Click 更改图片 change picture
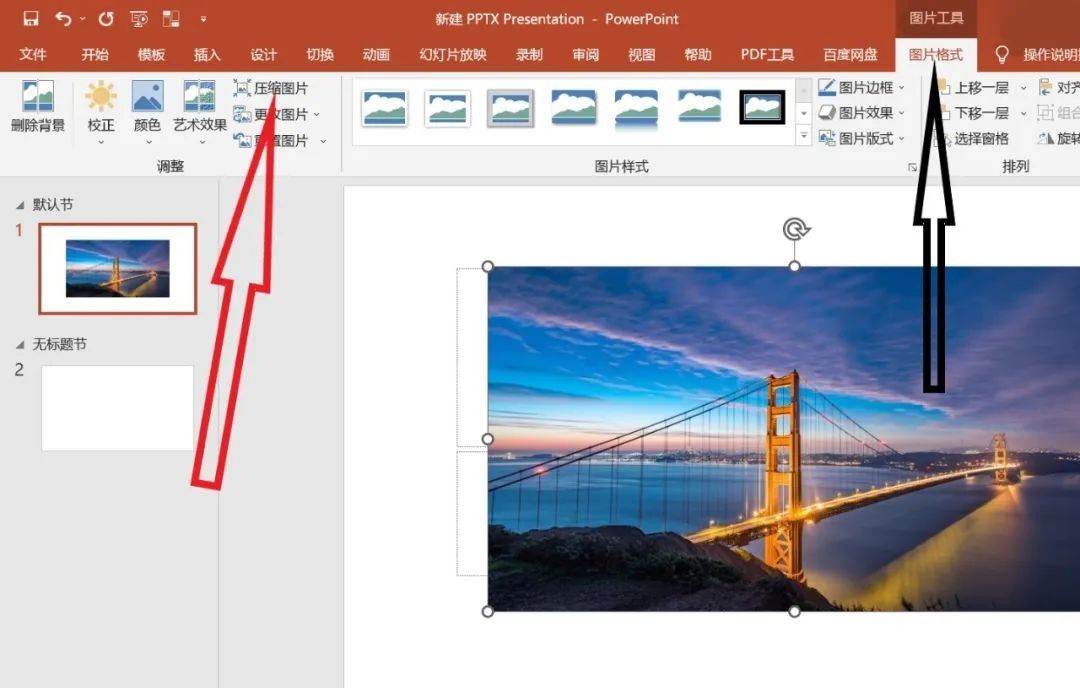 click(270, 114)
